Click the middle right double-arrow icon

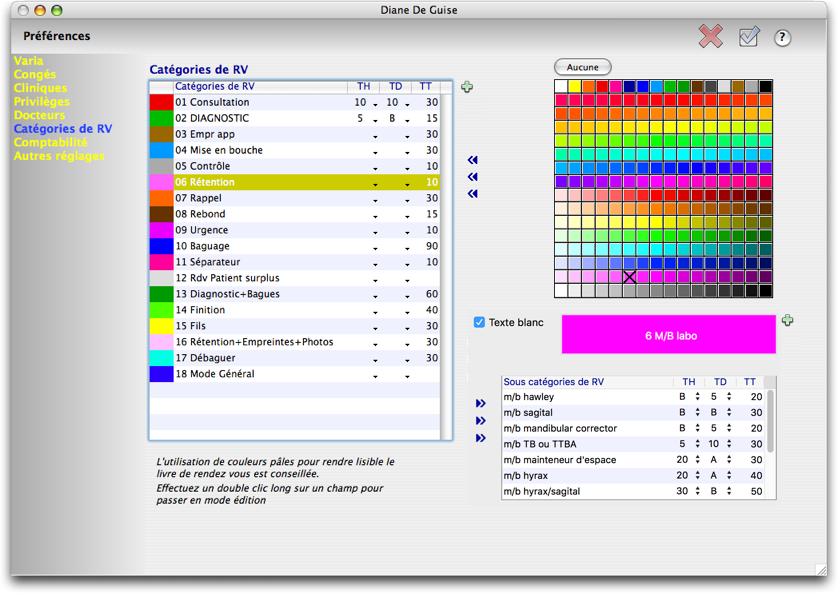[480, 421]
